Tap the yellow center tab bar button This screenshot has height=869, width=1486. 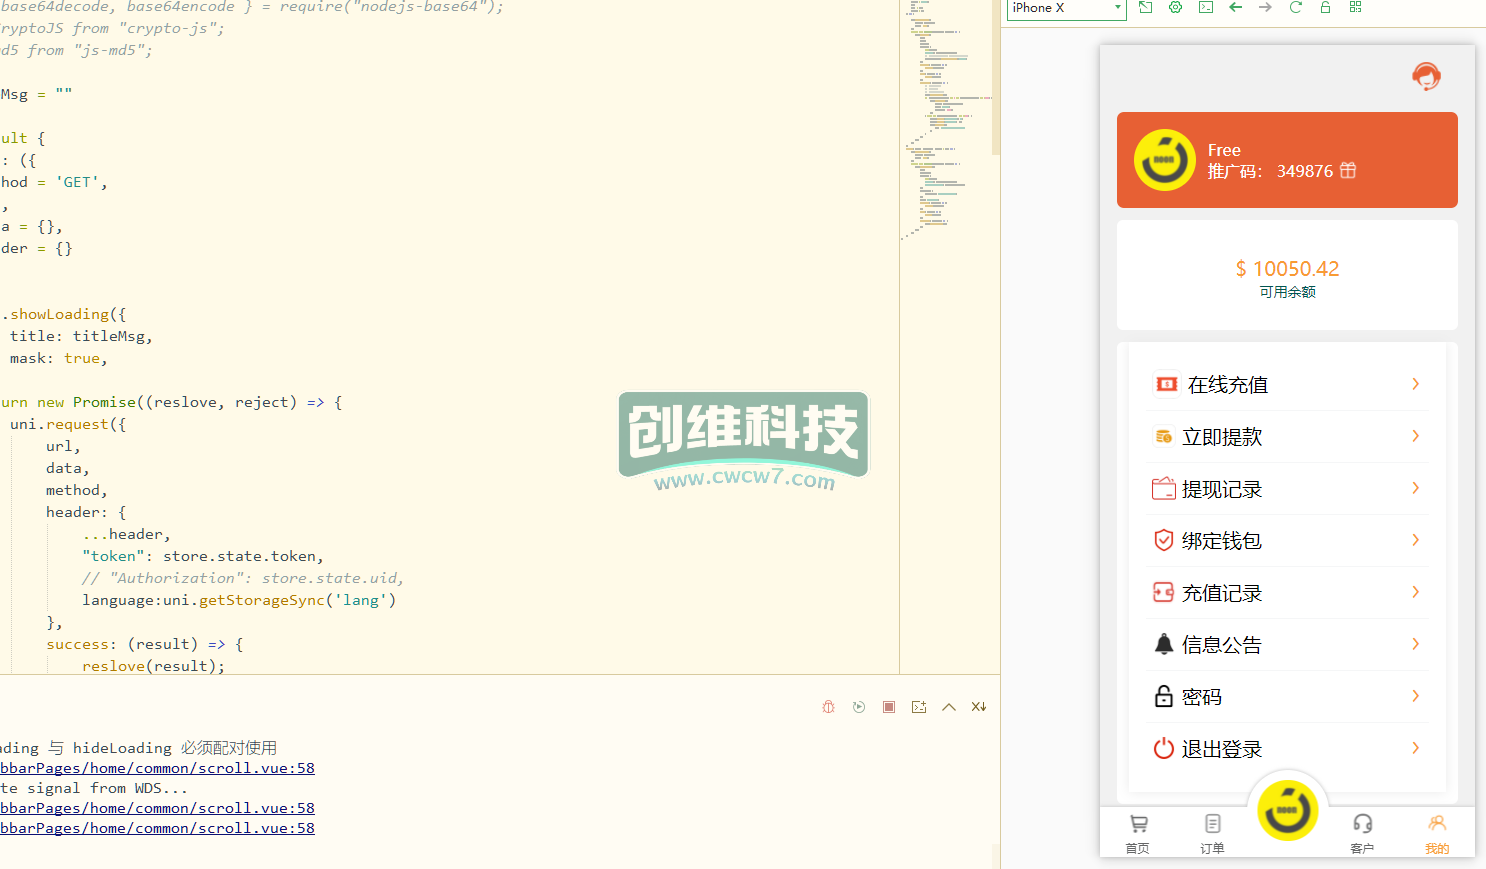coord(1287,811)
